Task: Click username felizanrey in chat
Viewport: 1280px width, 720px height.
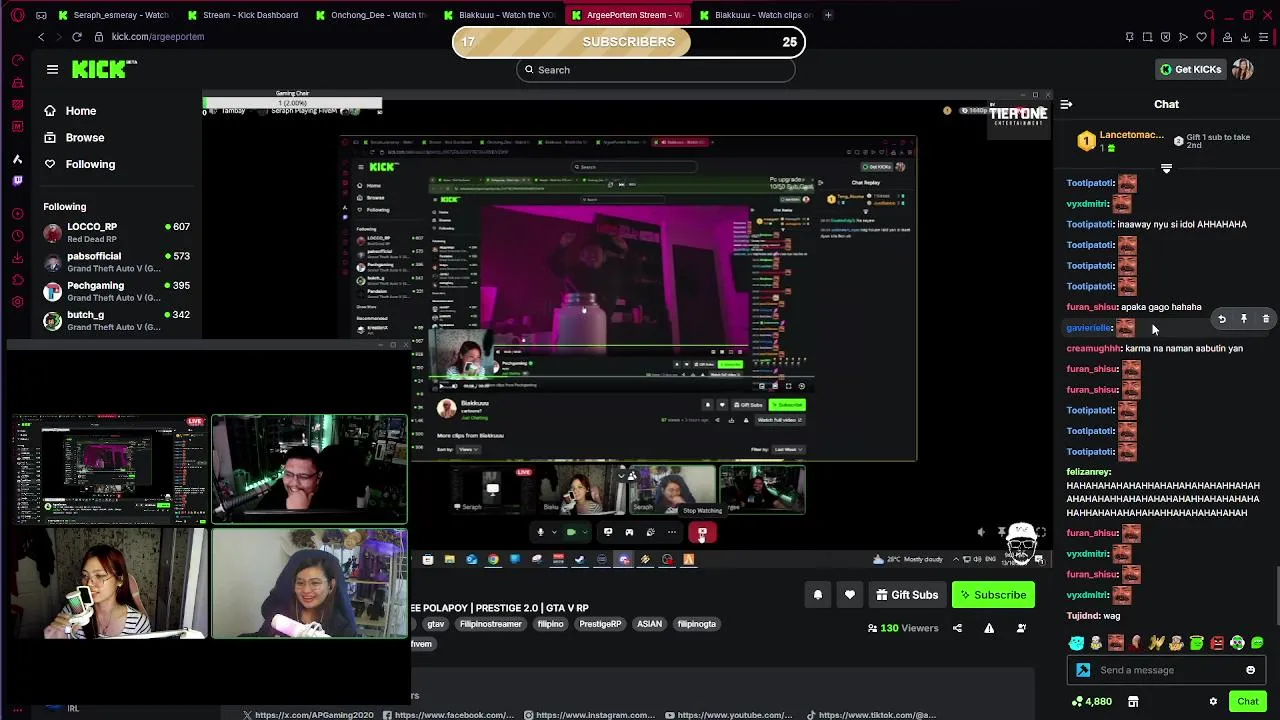Action: pos(1088,471)
